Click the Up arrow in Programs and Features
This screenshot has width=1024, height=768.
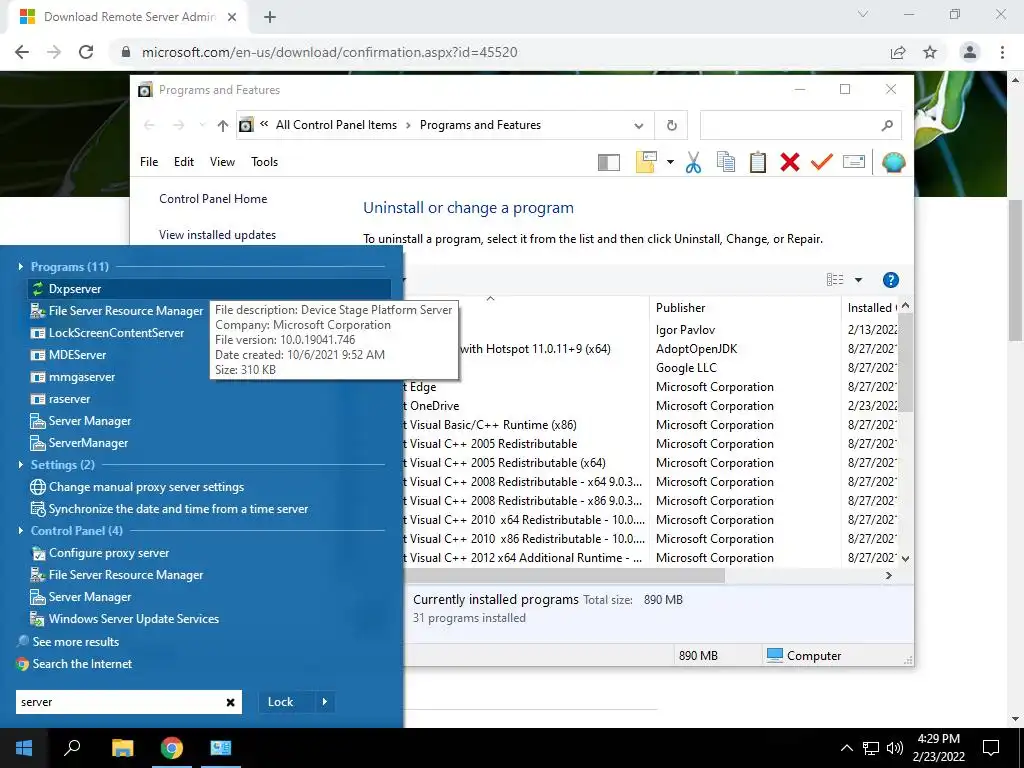(223, 125)
